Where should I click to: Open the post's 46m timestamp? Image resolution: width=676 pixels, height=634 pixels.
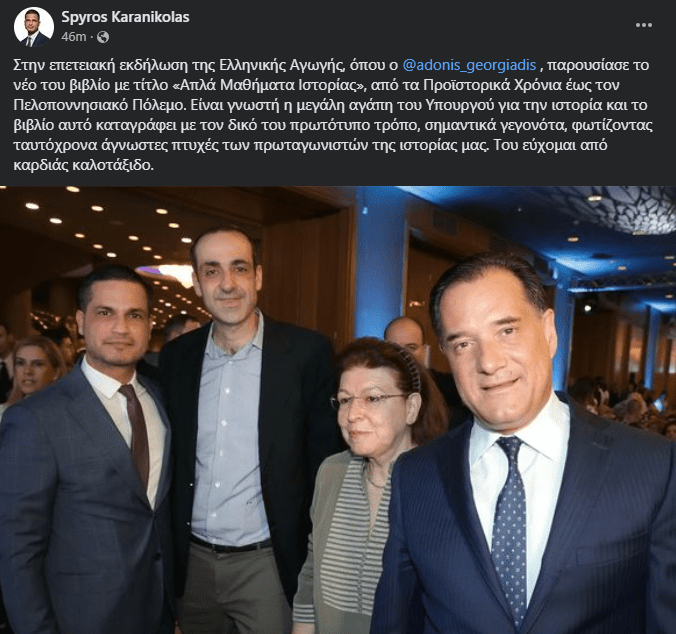pyautogui.click(x=73, y=37)
